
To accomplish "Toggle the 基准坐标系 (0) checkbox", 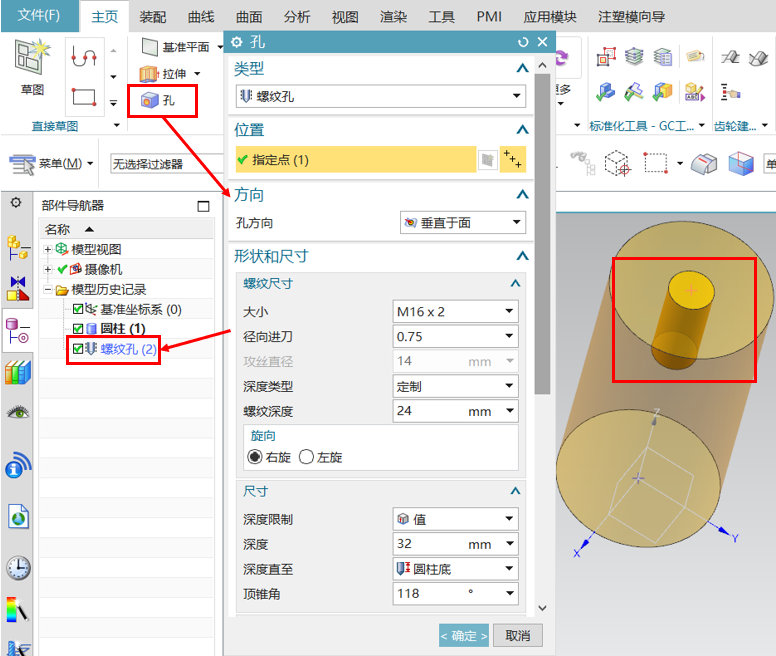I will click(78, 309).
